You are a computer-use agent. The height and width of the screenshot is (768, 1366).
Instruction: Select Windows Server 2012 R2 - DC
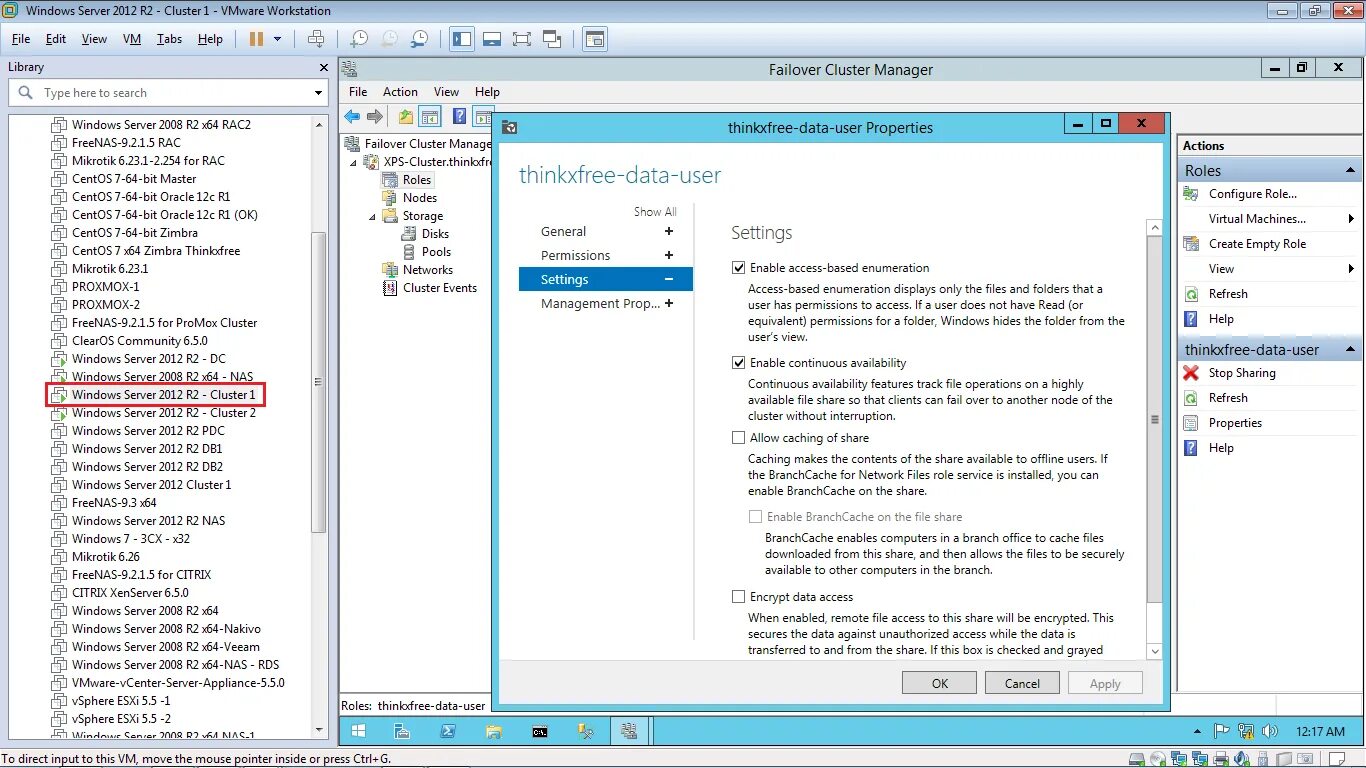pyautogui.click(x=148, y=359)
